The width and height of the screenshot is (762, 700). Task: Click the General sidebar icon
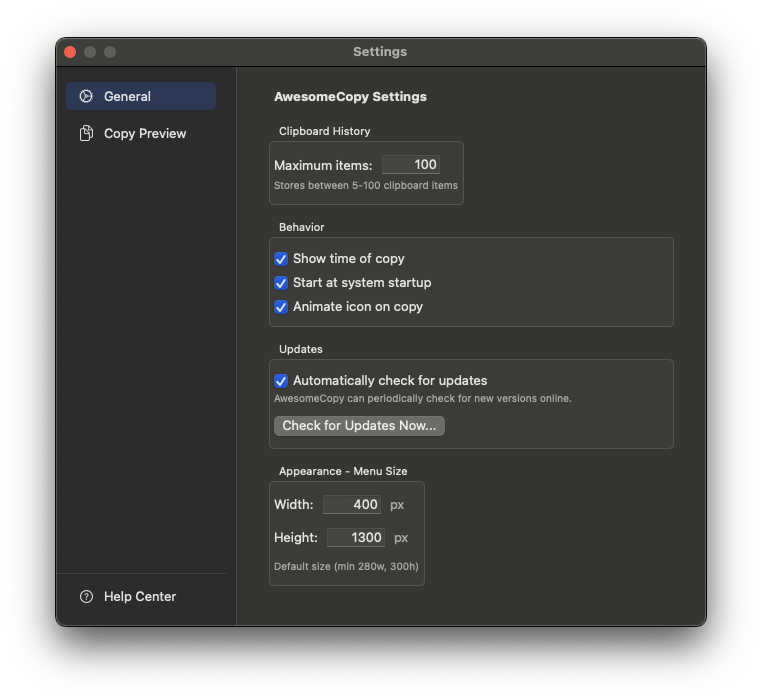tap(86, 96)
